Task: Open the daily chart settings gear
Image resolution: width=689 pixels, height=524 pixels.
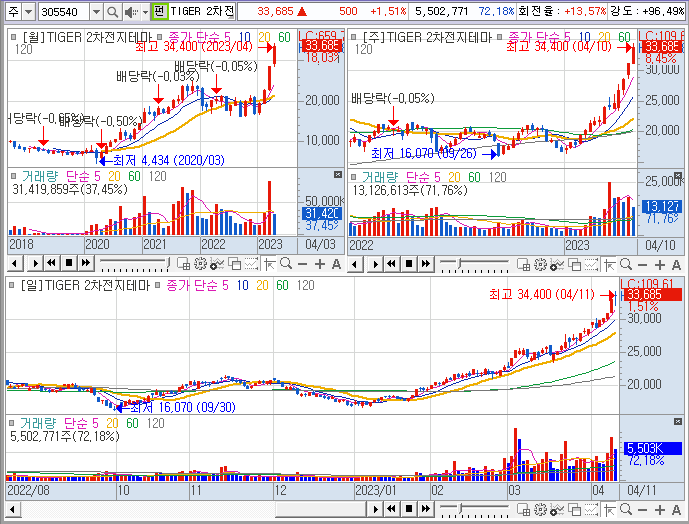Action: point(540,509)
